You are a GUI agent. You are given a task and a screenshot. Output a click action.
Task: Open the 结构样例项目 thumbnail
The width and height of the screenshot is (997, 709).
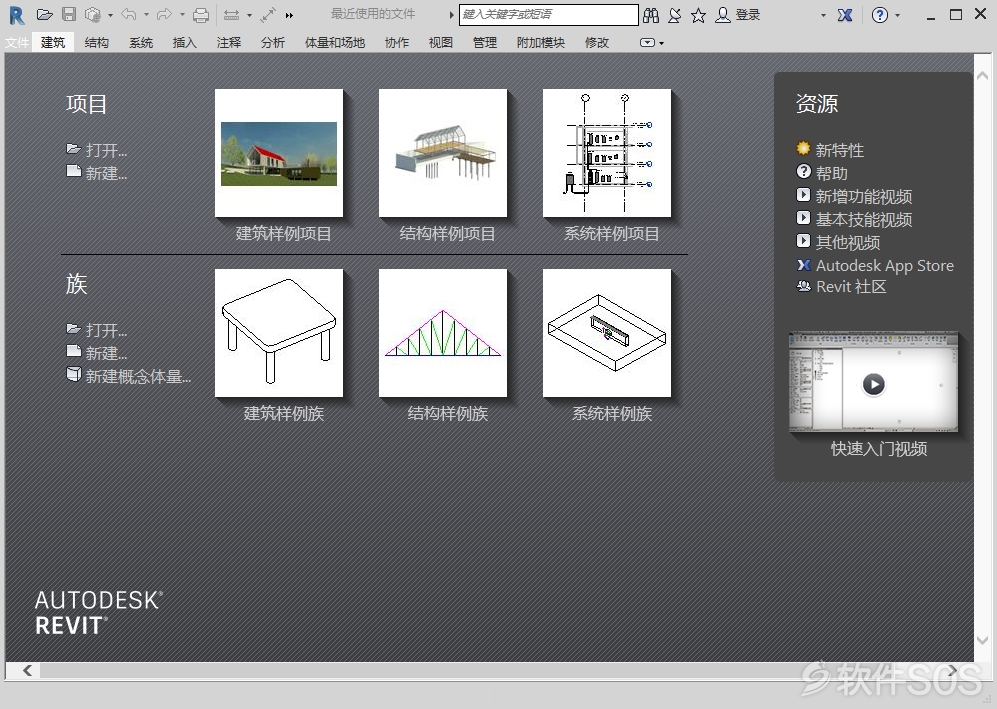pyautogui.click(x=443, y=153)
